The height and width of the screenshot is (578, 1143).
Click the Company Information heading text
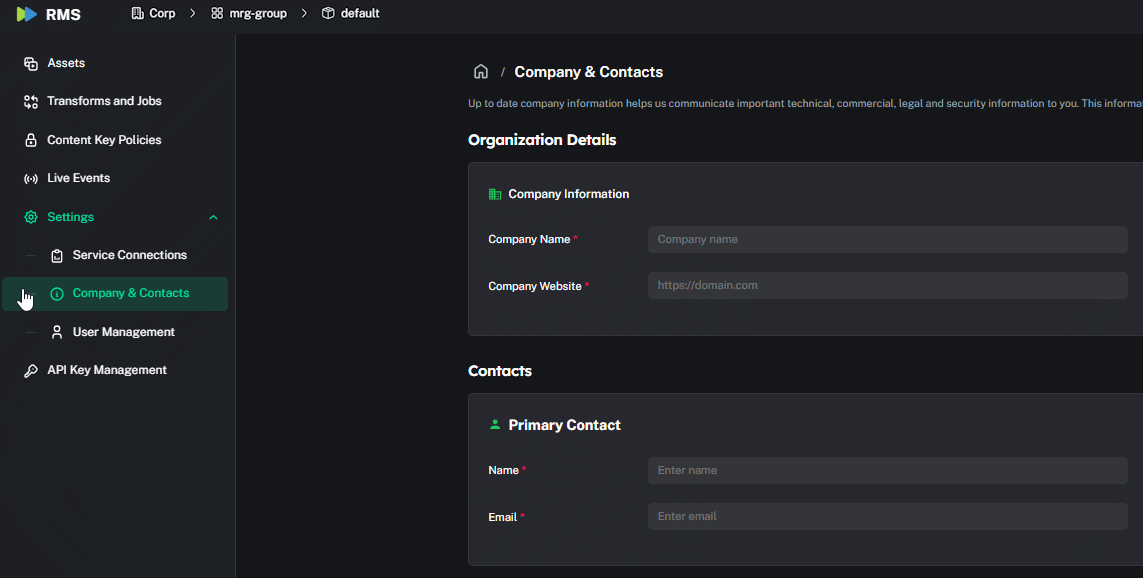pyautogui.click(x=569, y=194)
